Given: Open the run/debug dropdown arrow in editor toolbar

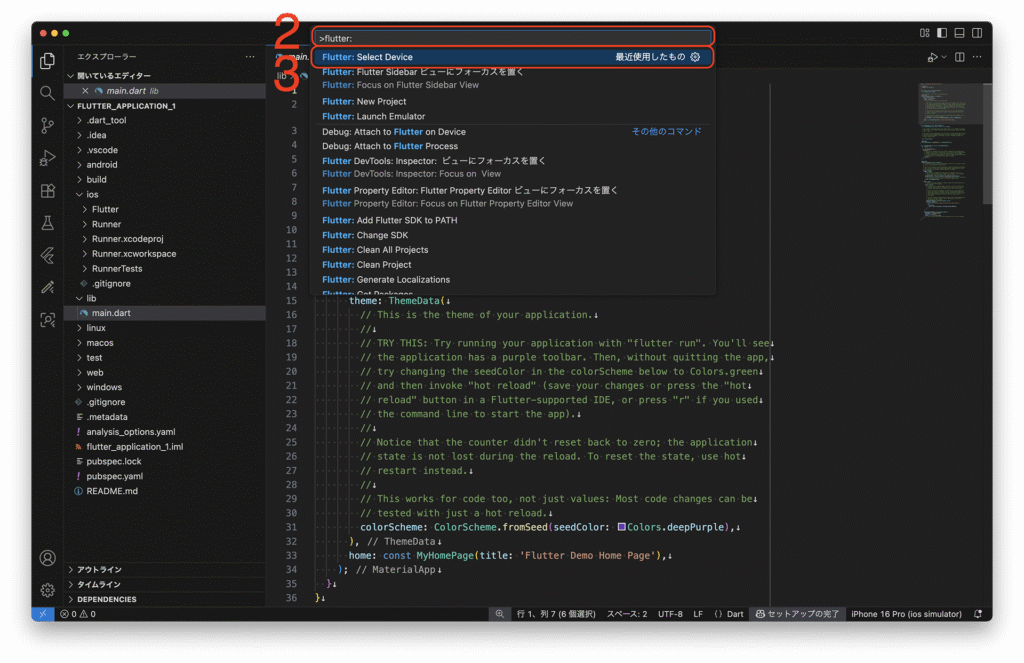Looking at the screenshot, I should 944,57.
